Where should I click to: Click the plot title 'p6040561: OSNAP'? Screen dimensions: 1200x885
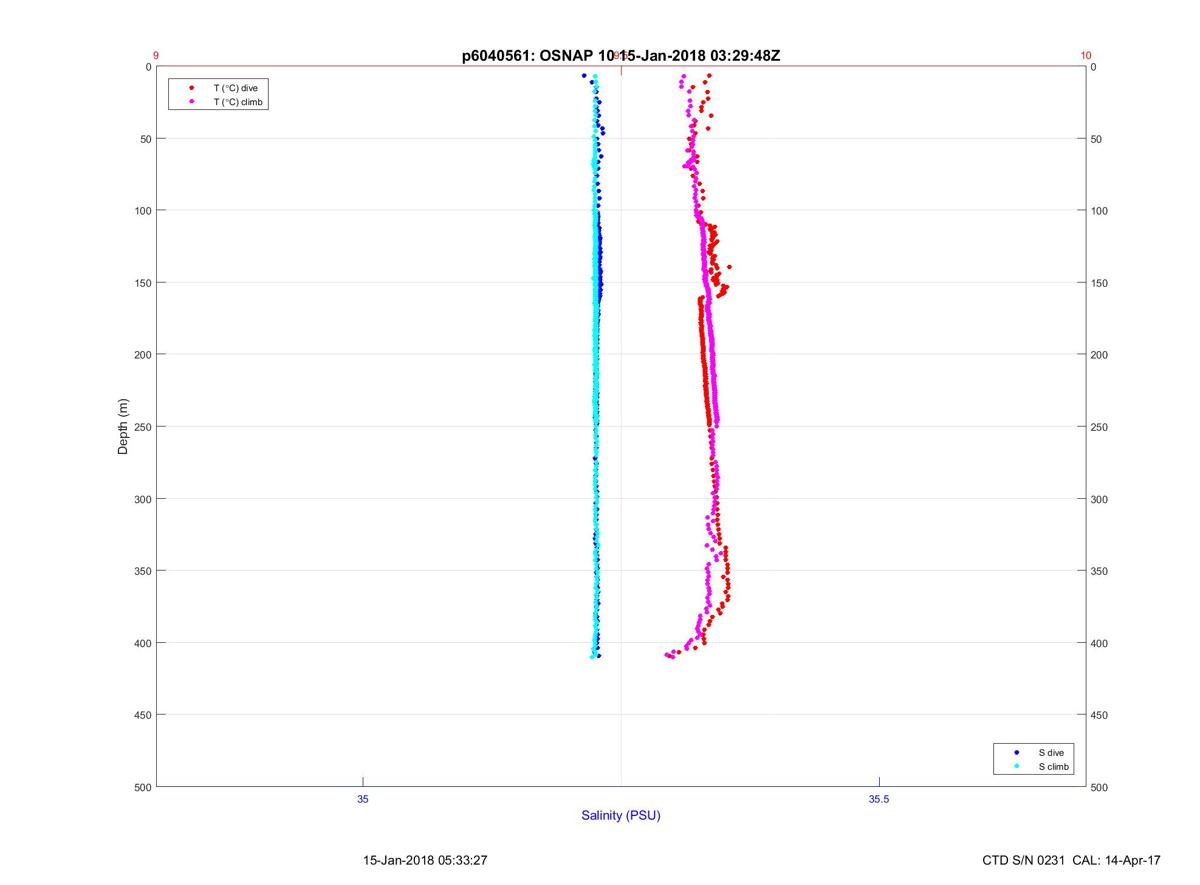coord(528,56)
